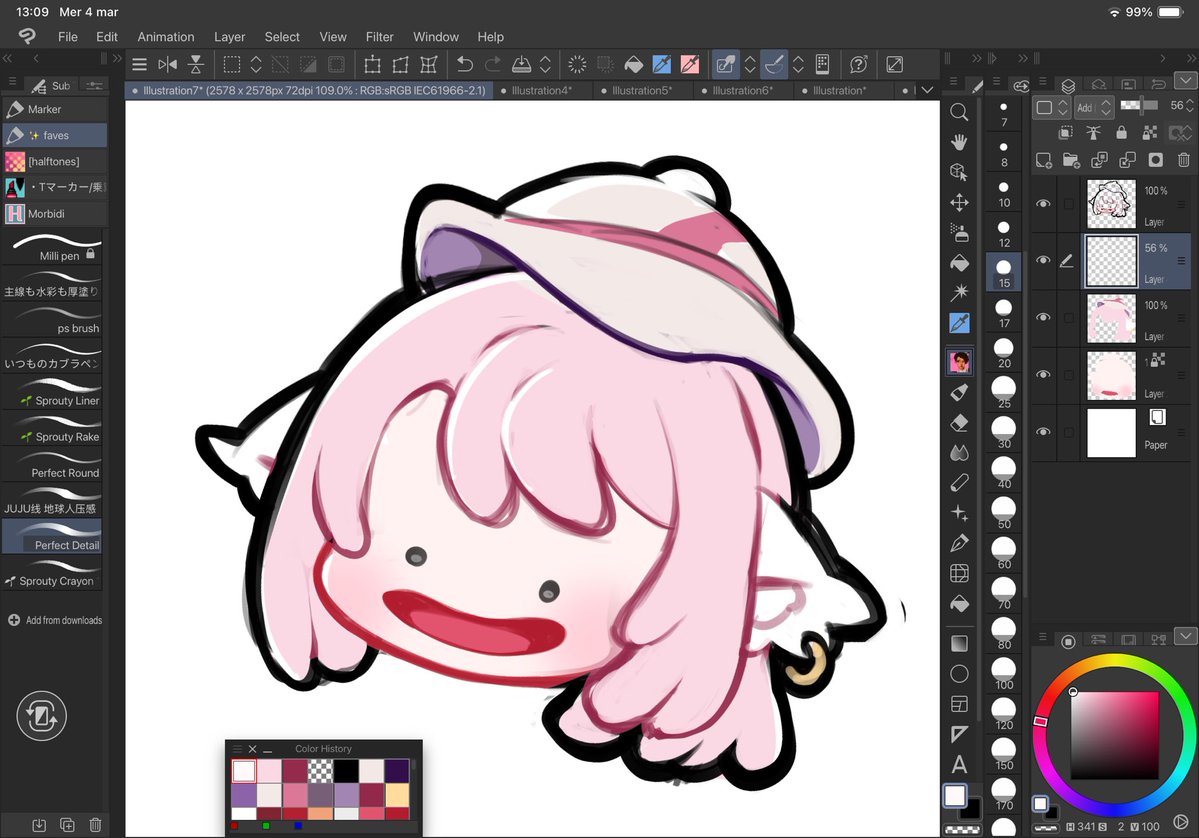1199x838 pixels.
Task: Expand the document tabs list chevron
Action: (927, 90)
